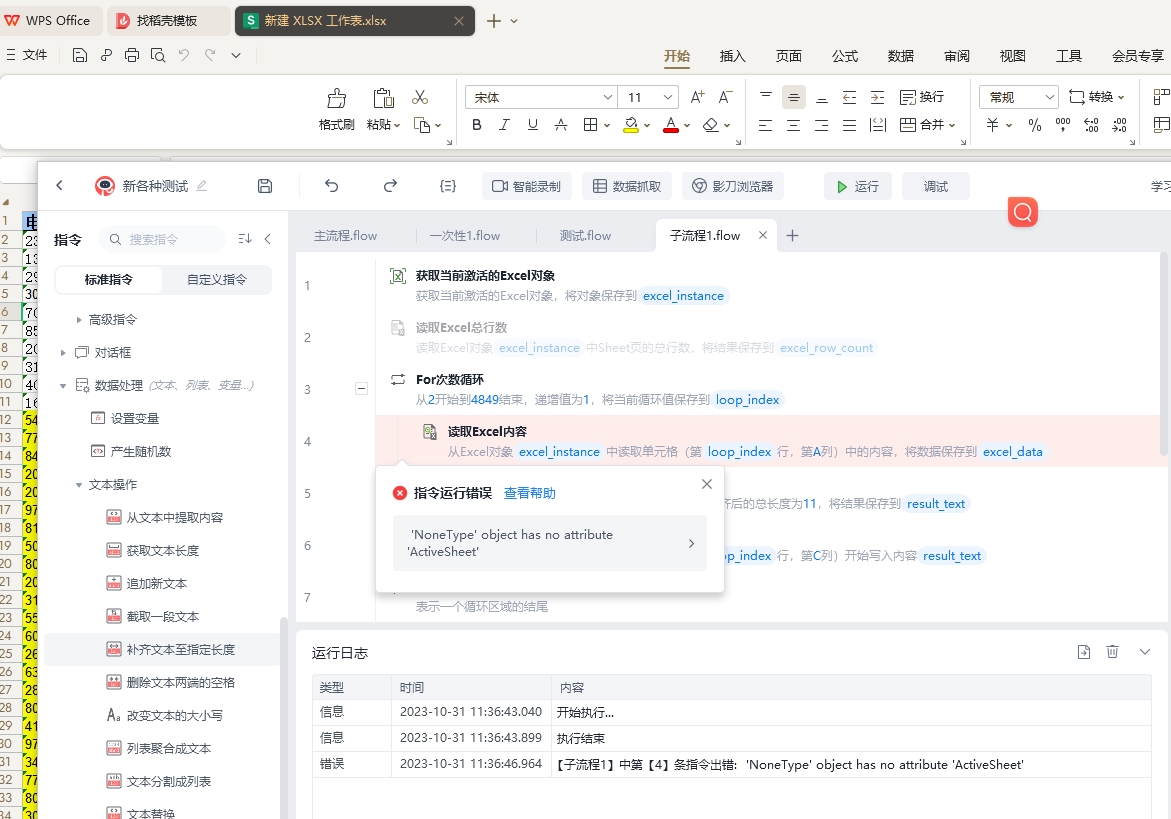Select the 自定义指令 toggle tab

pos(217,279)
